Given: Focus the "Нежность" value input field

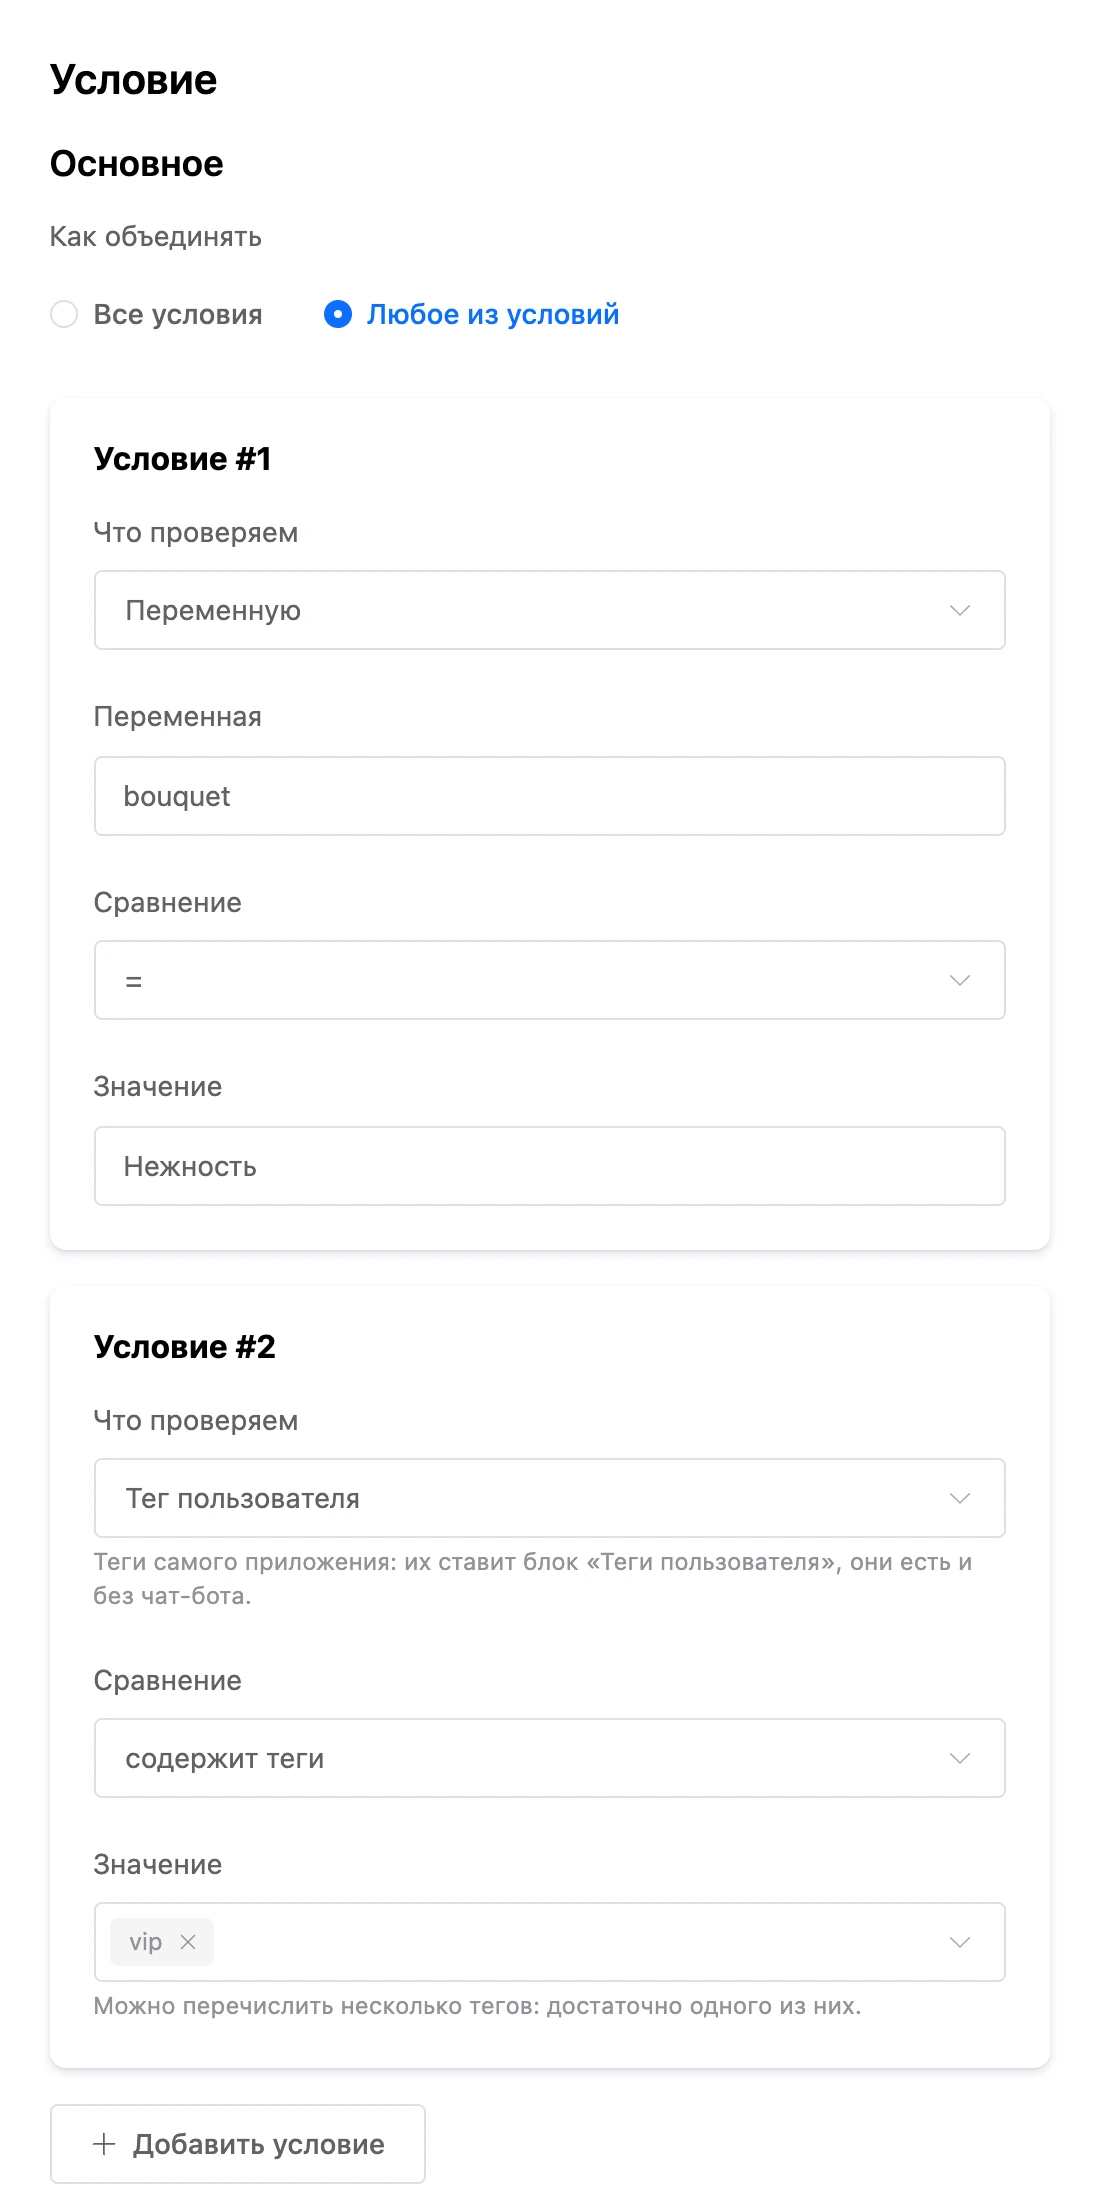Looking at the screenshot, I should coord(549,1166).
